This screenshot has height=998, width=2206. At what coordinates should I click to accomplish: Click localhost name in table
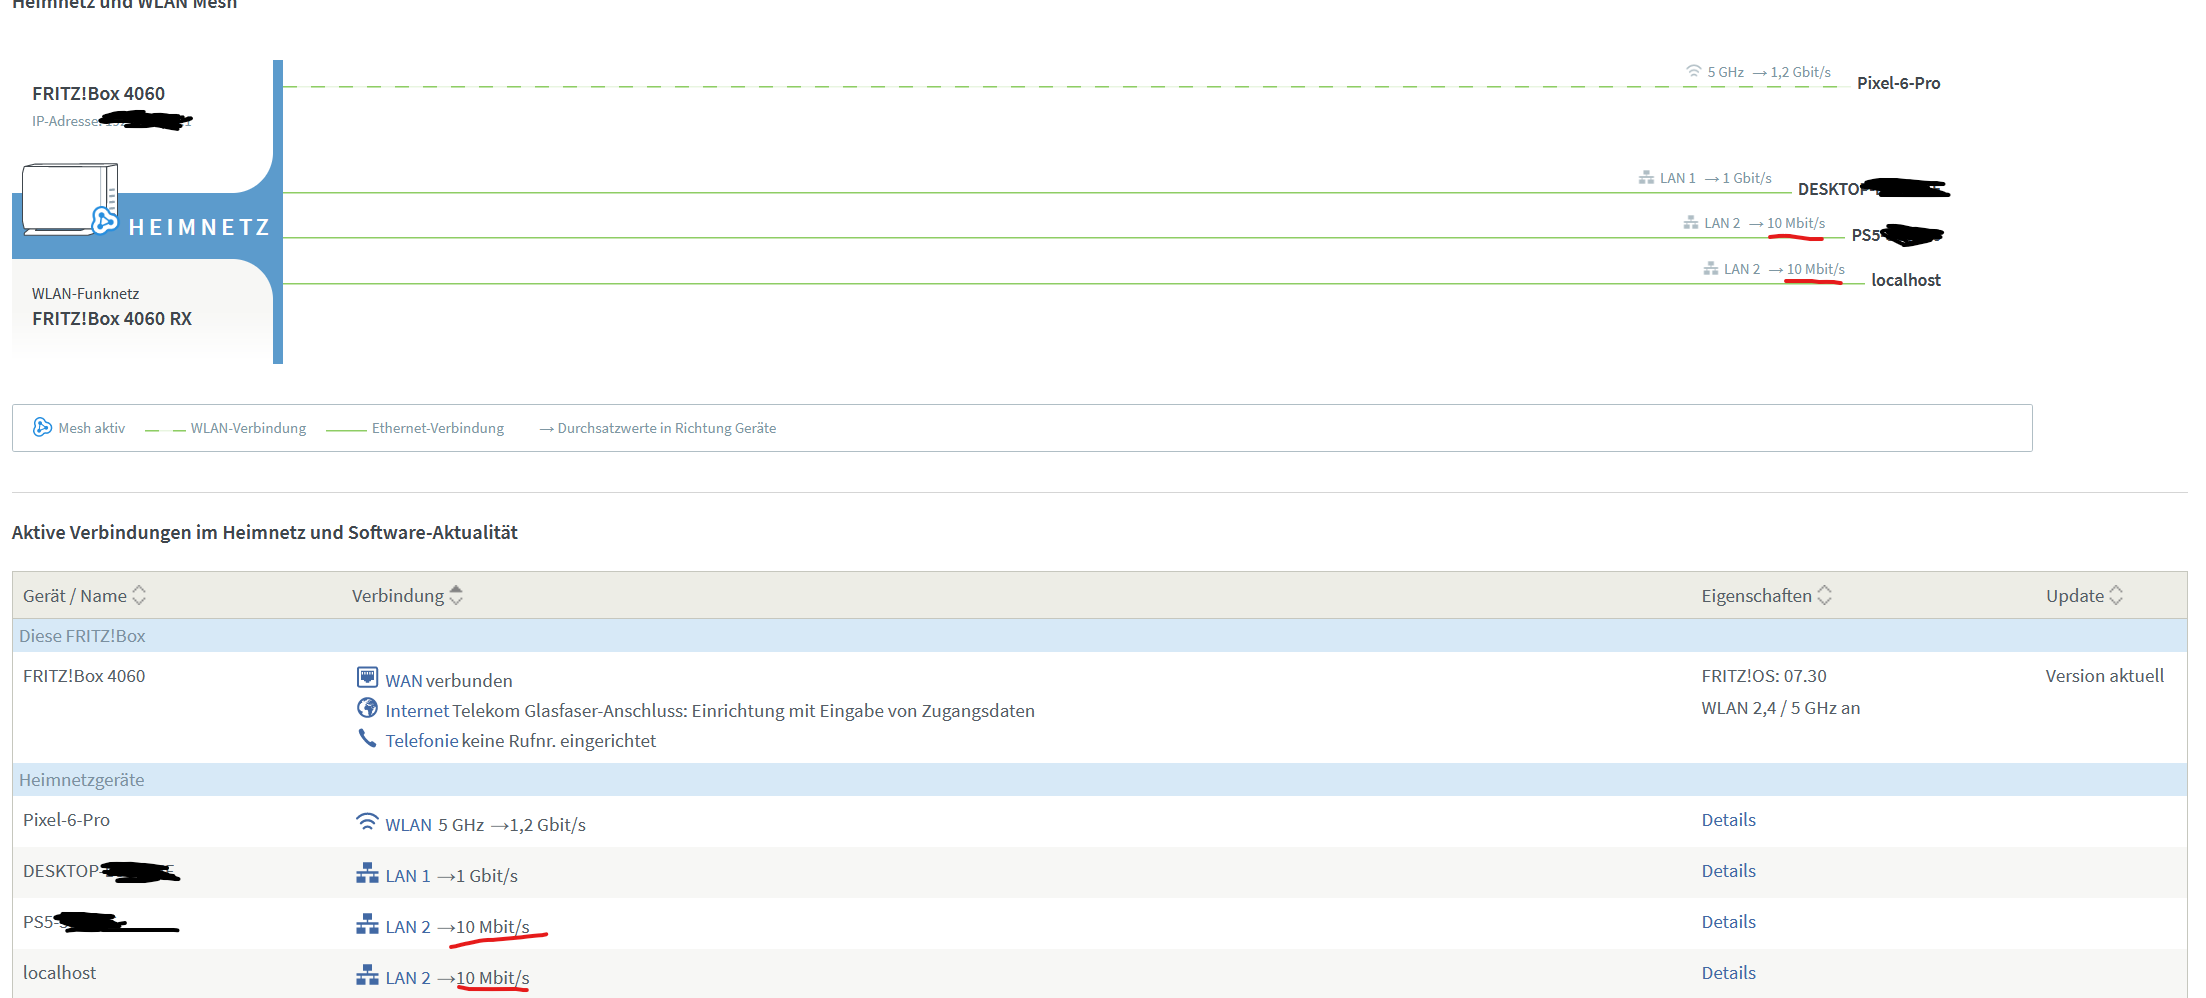59,973
